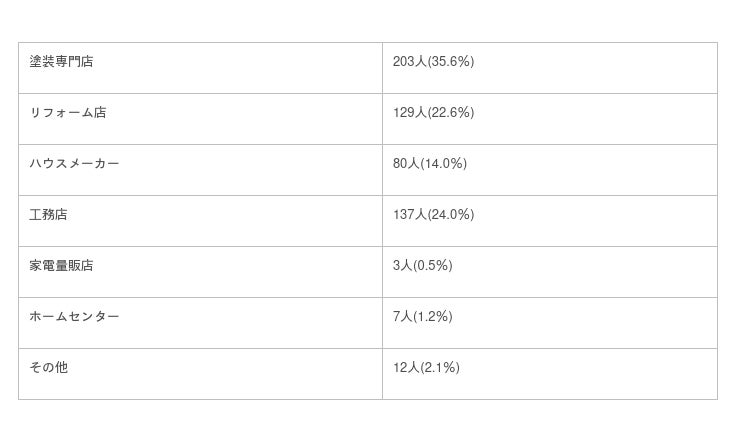
Task: Click the 203人 count text
Action: (x=409, y=62)
